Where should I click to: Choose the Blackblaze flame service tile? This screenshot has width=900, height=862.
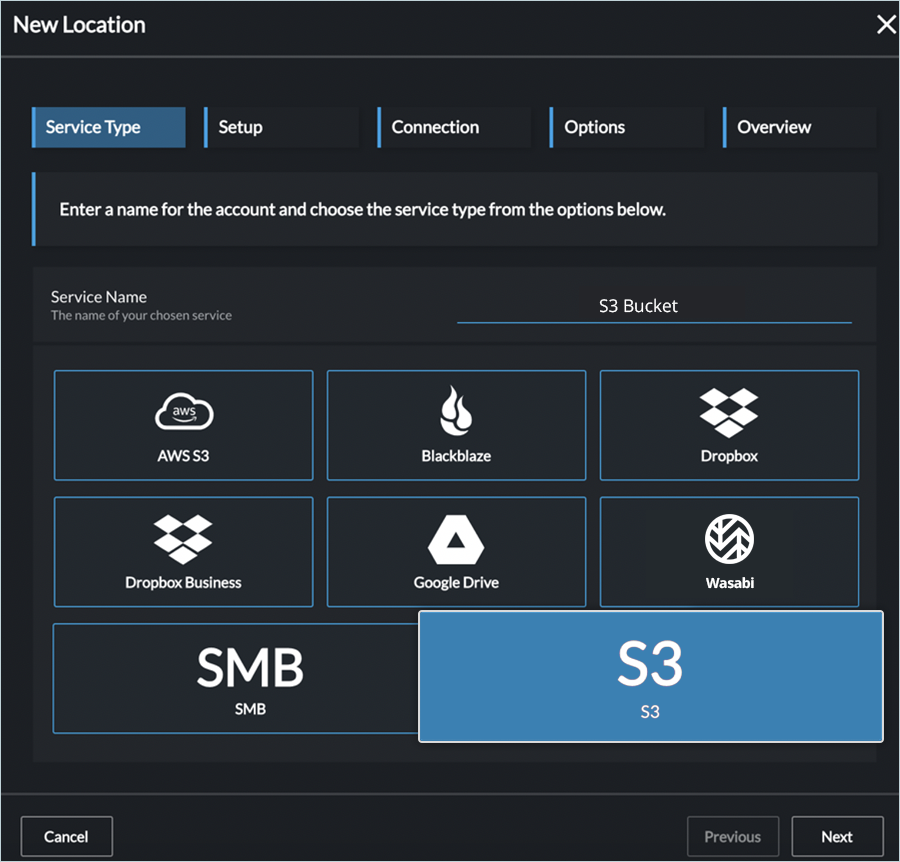coord(456,425)
